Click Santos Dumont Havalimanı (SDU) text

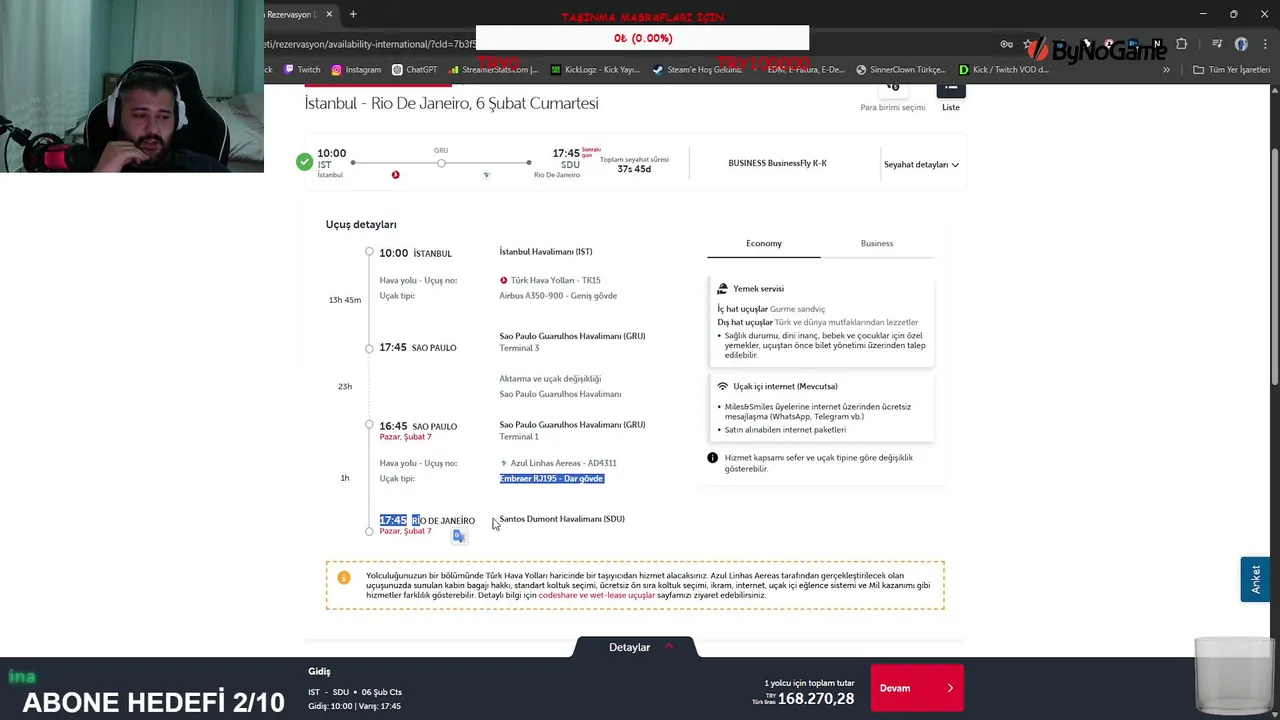(x=562, y=519)
